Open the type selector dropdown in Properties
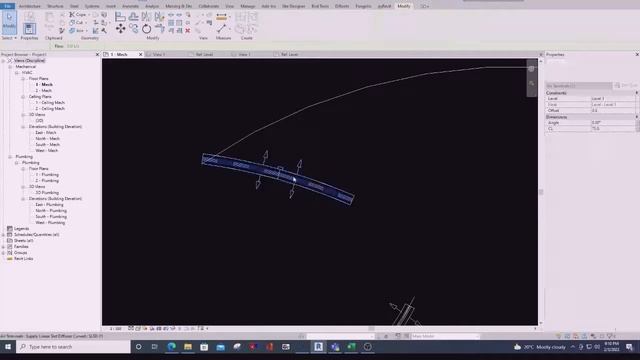This screenshot has height=360, width=640. [579, 86]
